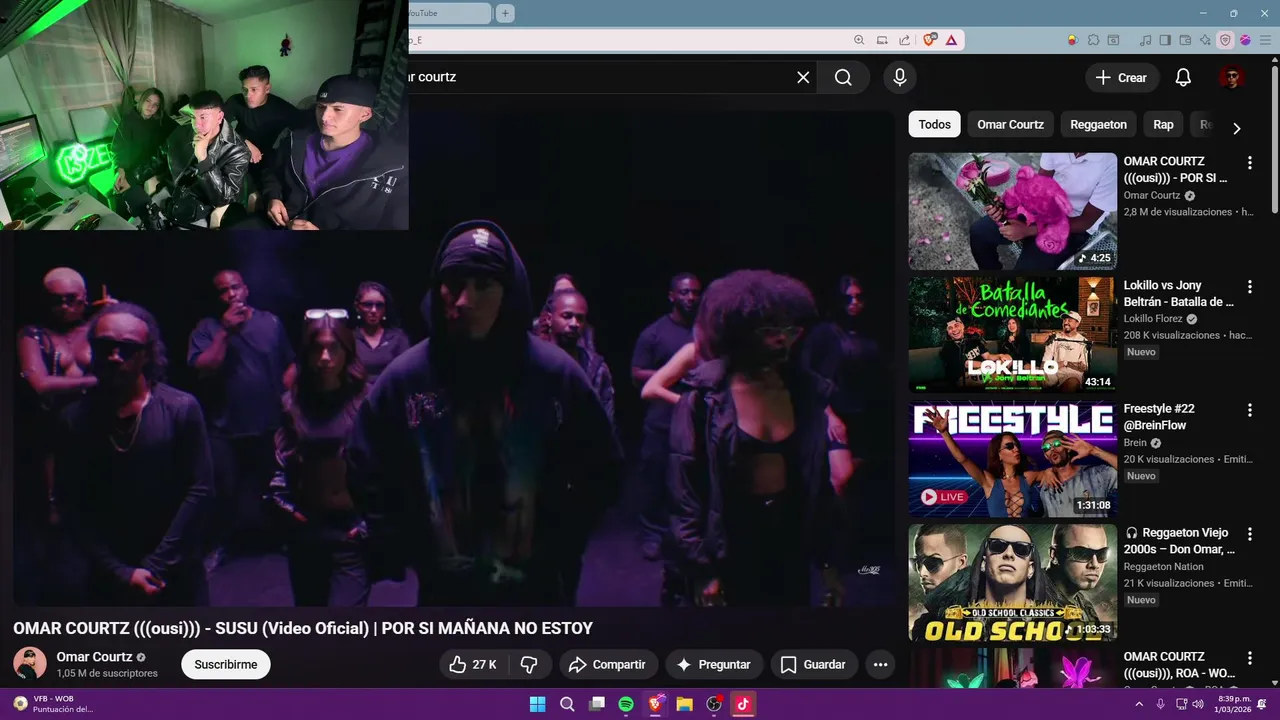
Task: Open Spotify from the taskbar
Action: click(626, 704)
